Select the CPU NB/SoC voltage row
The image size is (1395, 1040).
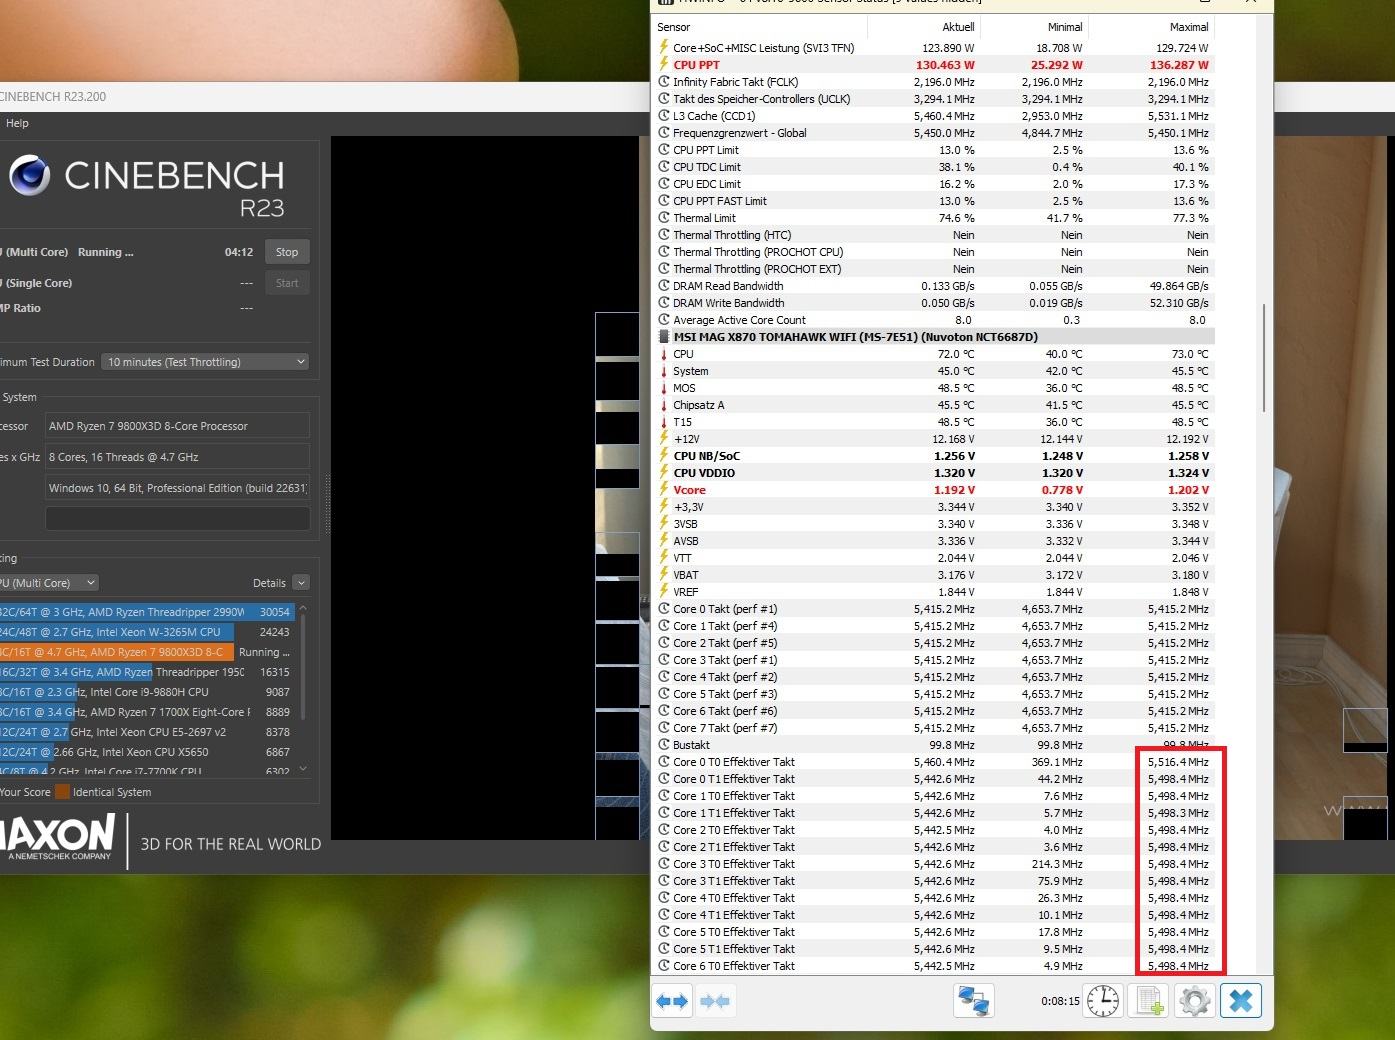(934, 456)
